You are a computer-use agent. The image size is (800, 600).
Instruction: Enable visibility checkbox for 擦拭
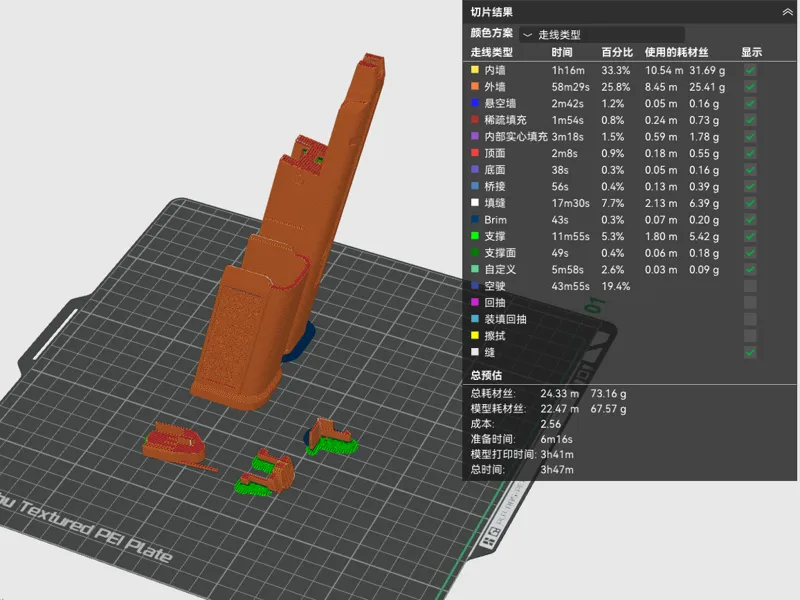tap(750, 336)
